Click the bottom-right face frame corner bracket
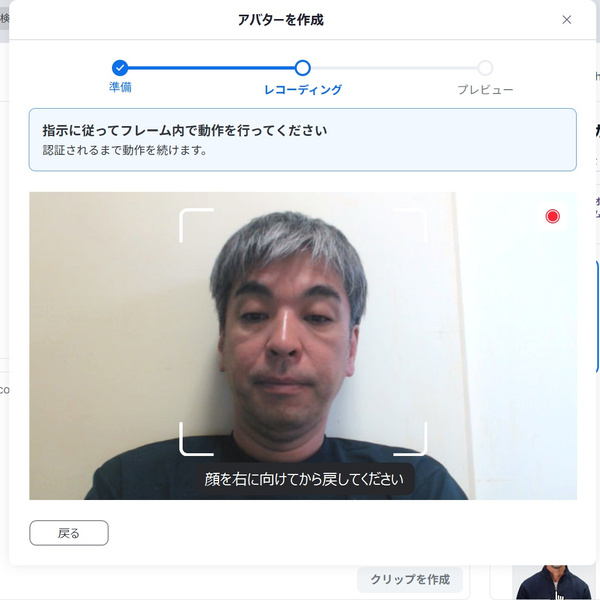 (410, 439)
